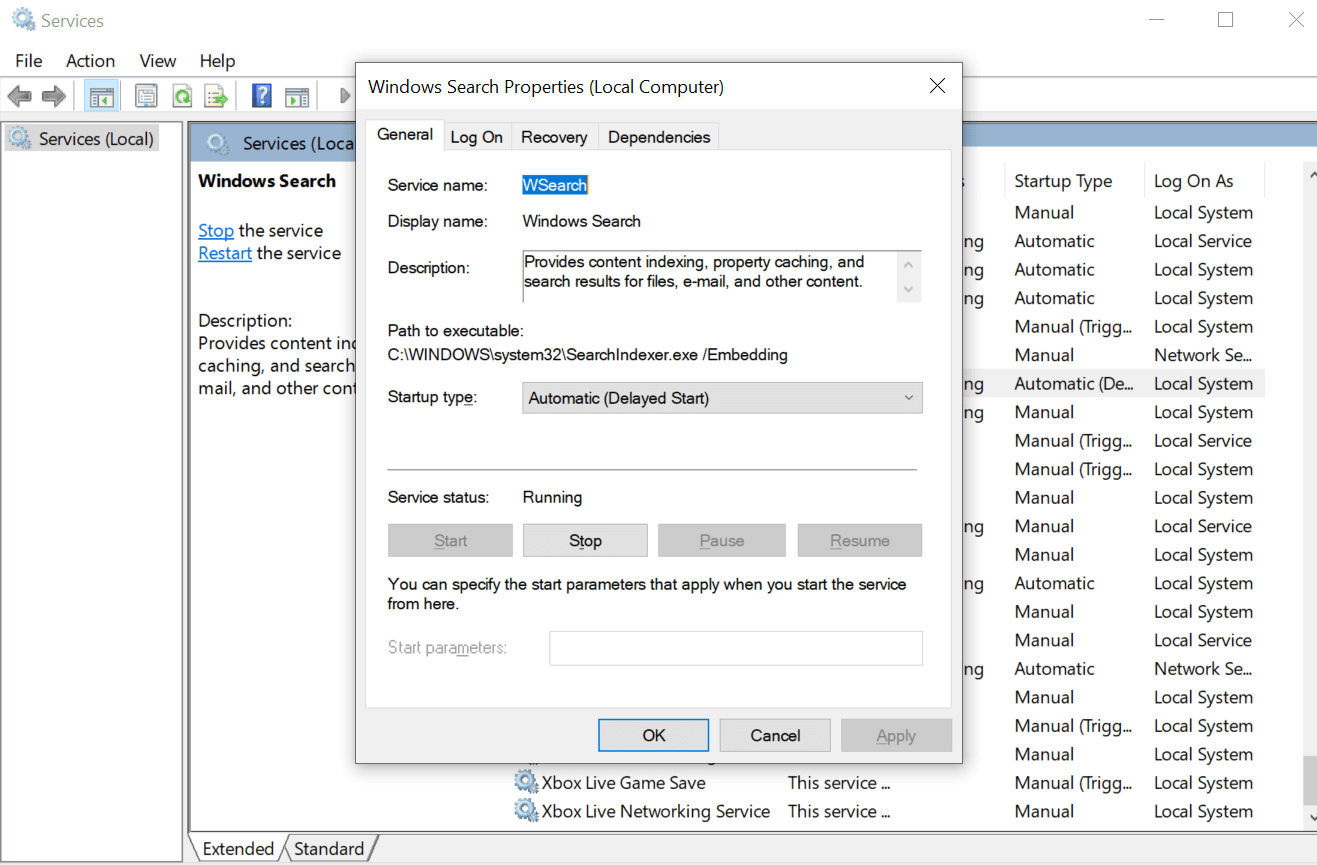This screenshot has height=865, width=1317.
Task: Open the Action menu
Action: [x=90, y=61]
